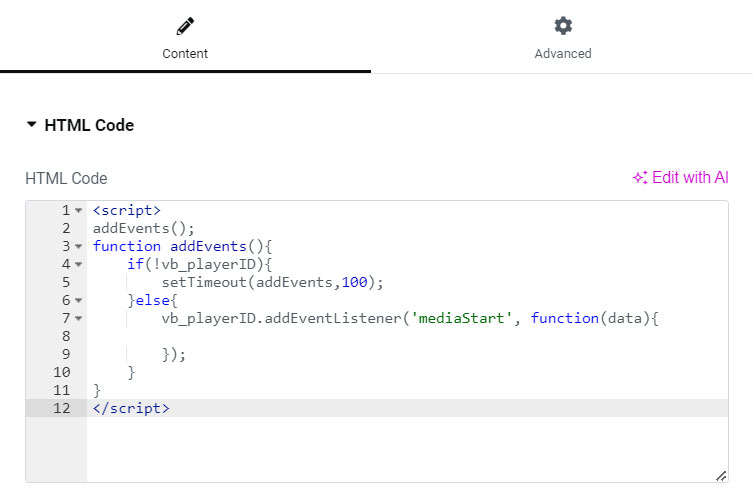
Task: Click the closing </script> tag
Action: [x=131, y=408]
